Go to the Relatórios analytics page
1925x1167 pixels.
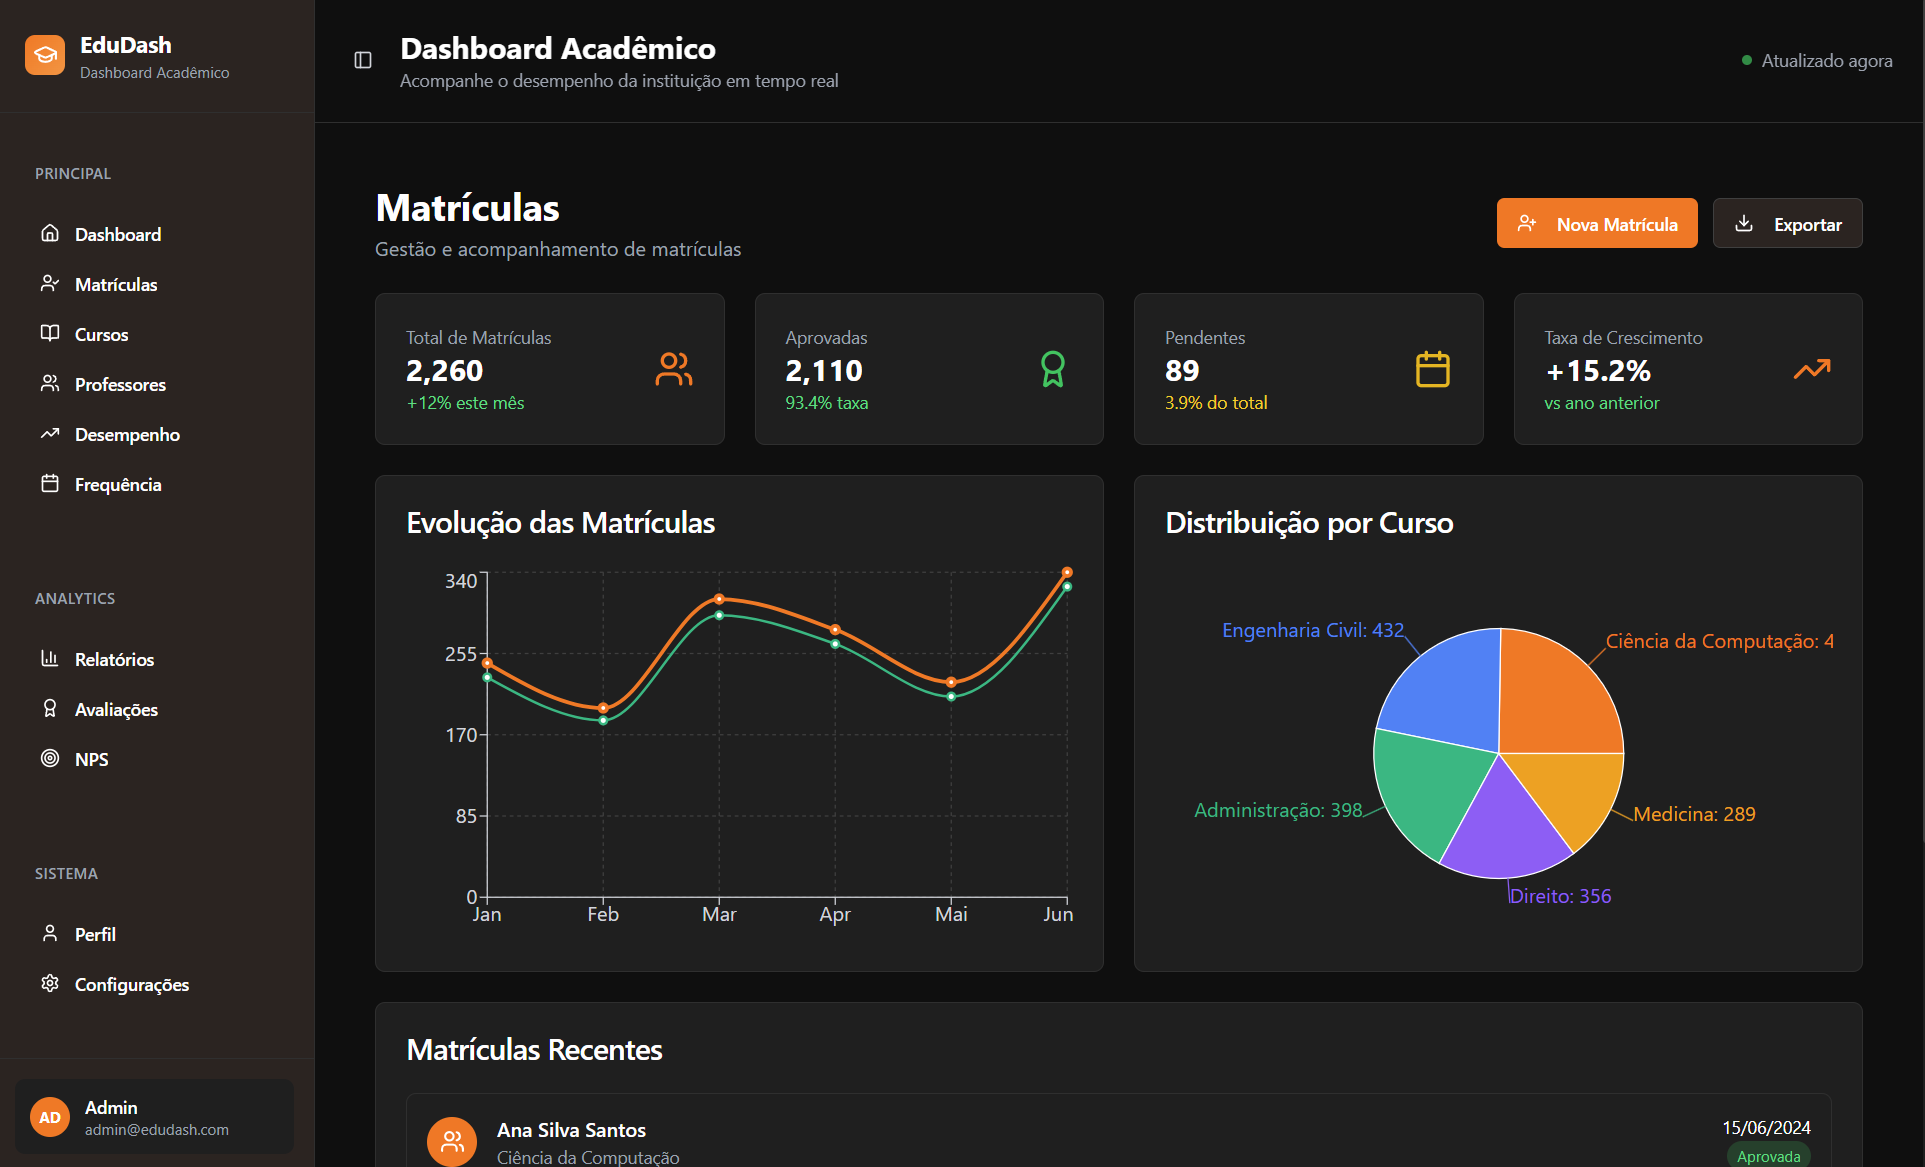click(114, 659)
